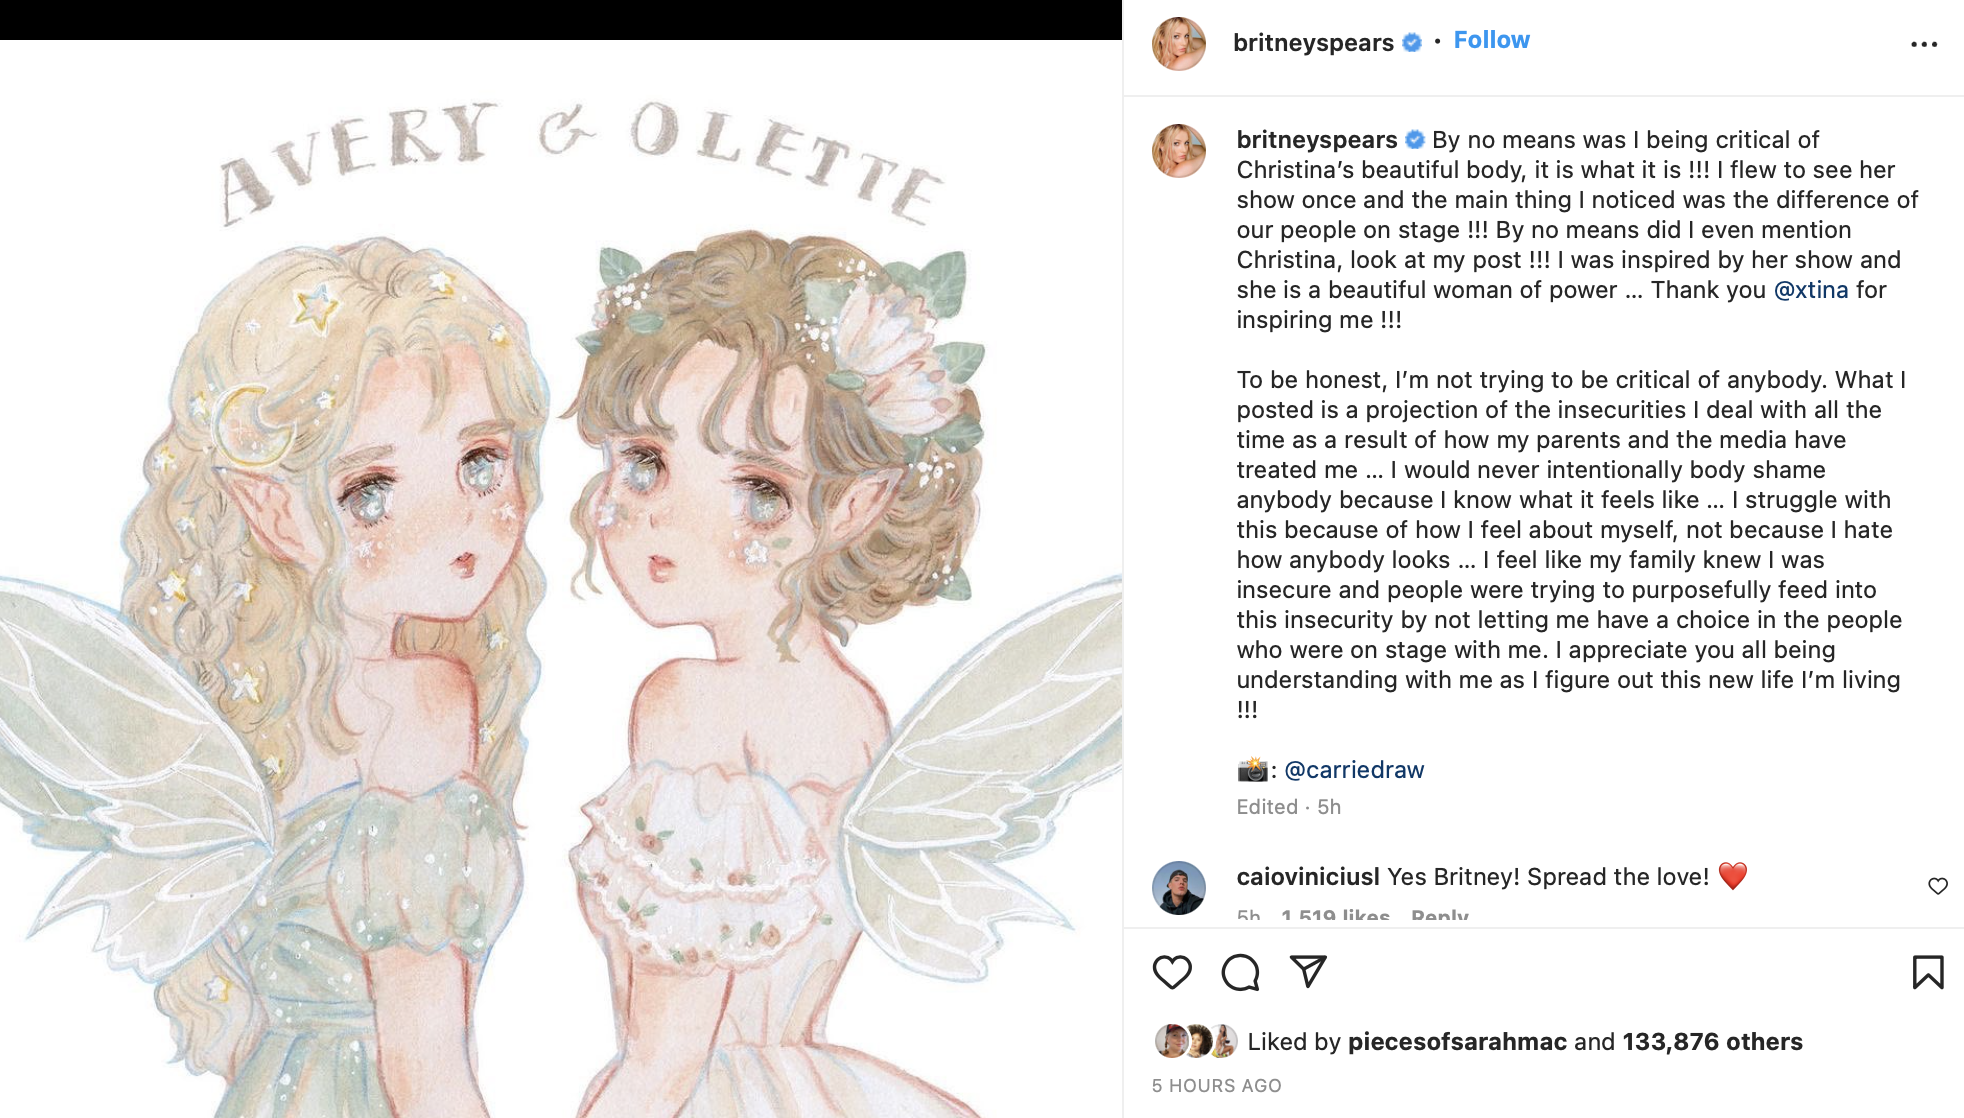Image resolution: width=1964 pixels, height=1118 pixels.
Task: Open caioviniciusl commenter avatar
Action: [x=1179, y=887]
